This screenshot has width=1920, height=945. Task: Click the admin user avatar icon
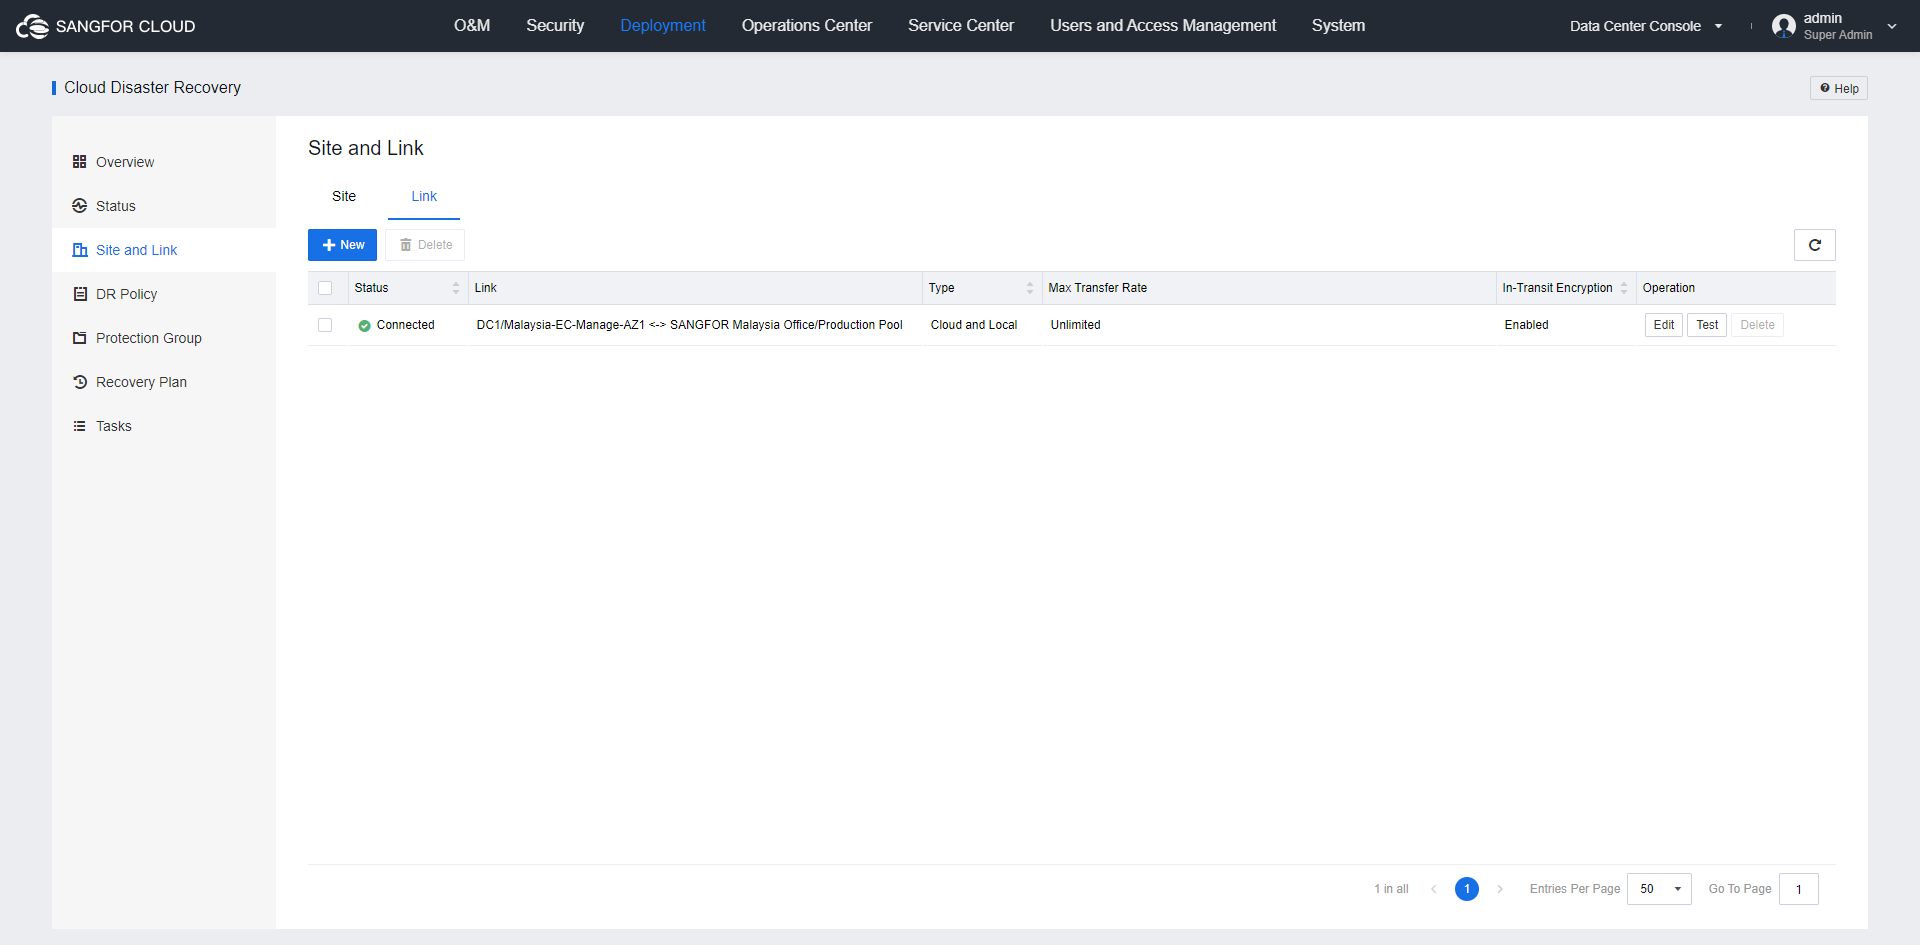1783,26
